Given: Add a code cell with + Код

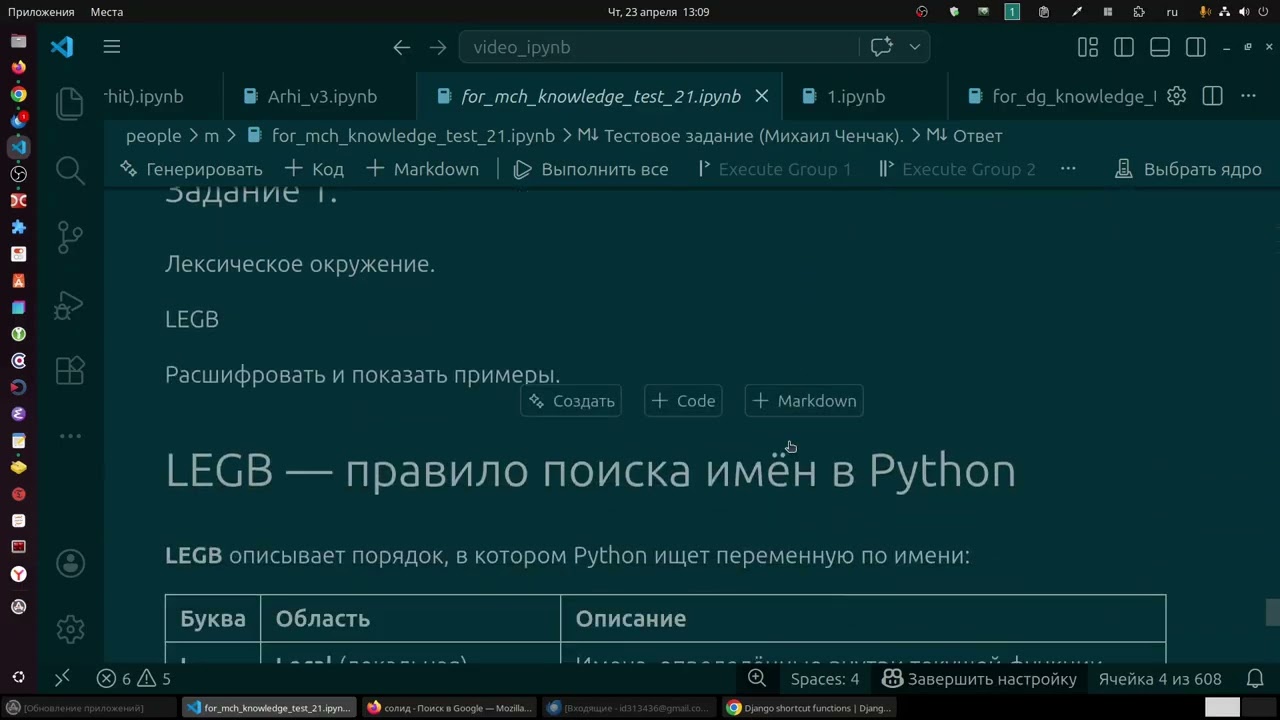Looking at the screenshot, I should (314, 169).
